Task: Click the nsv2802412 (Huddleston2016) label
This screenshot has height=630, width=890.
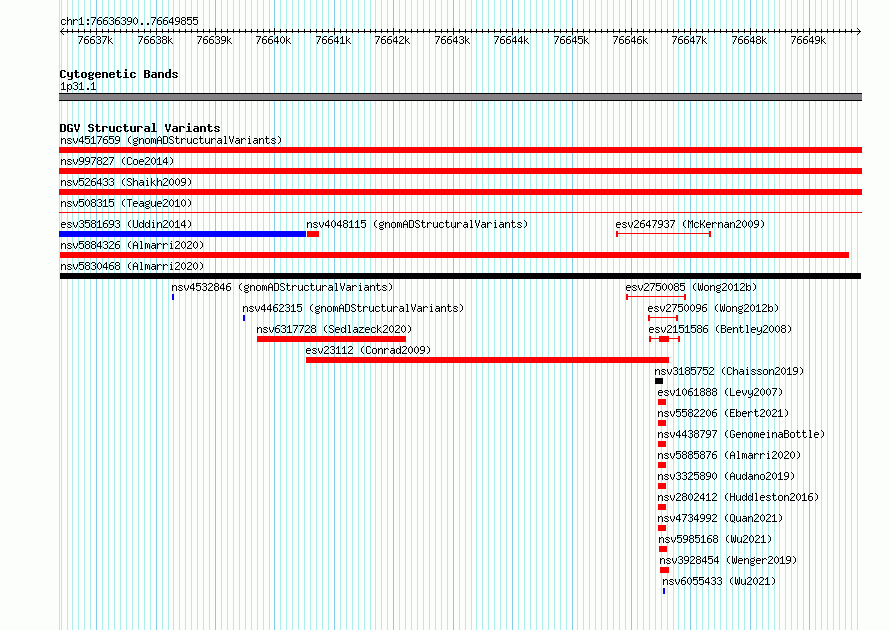Action: tap(738, 497)
